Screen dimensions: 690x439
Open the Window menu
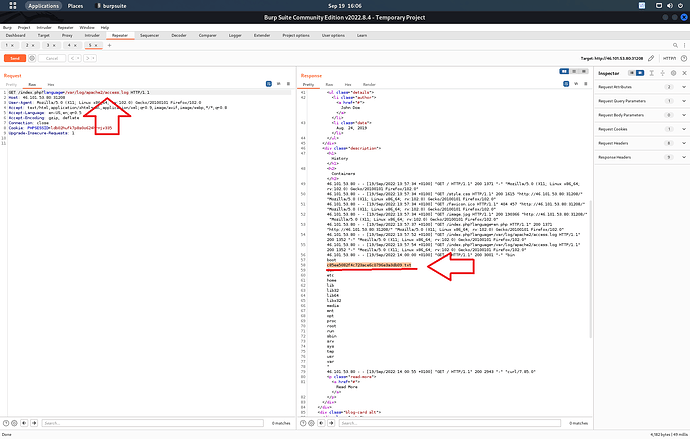point(87,27)
